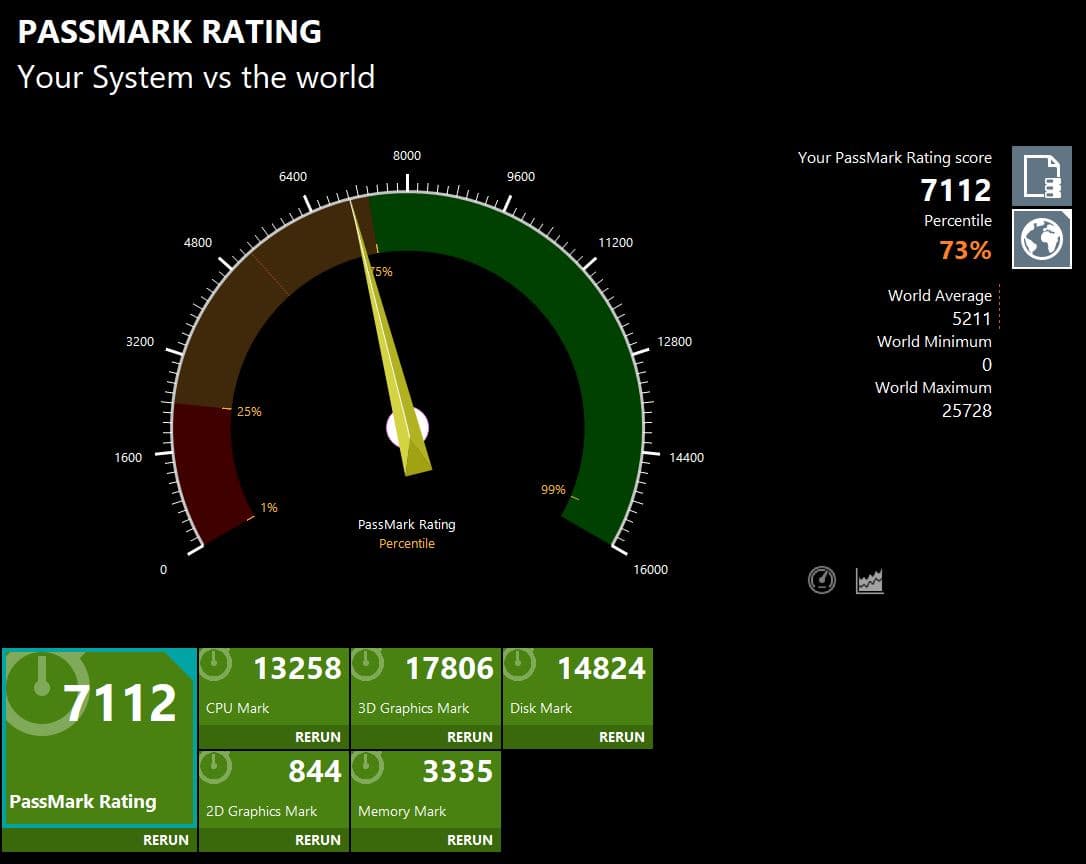
Task: Click the clock icon on CPU Mark tile
Action: 215,663
